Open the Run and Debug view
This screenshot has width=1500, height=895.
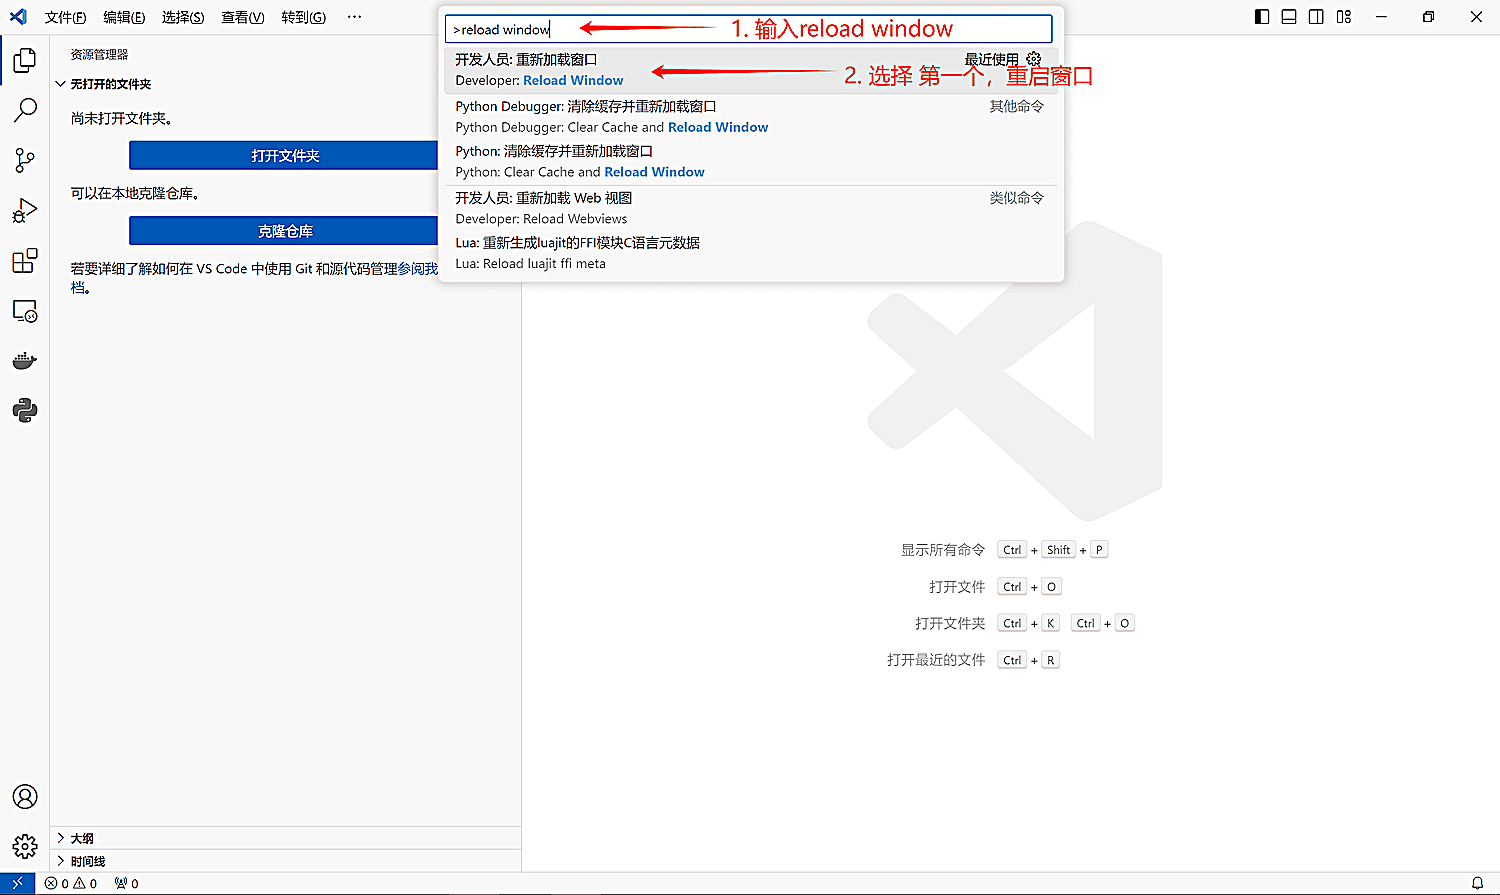[x=25, y=210]
